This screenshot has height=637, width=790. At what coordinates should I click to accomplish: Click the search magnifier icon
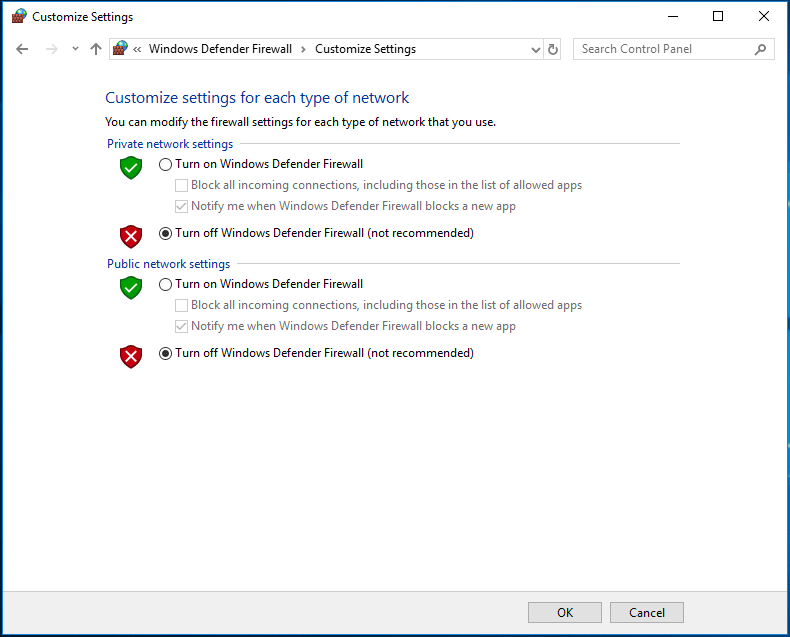click(x=760, y=49)
